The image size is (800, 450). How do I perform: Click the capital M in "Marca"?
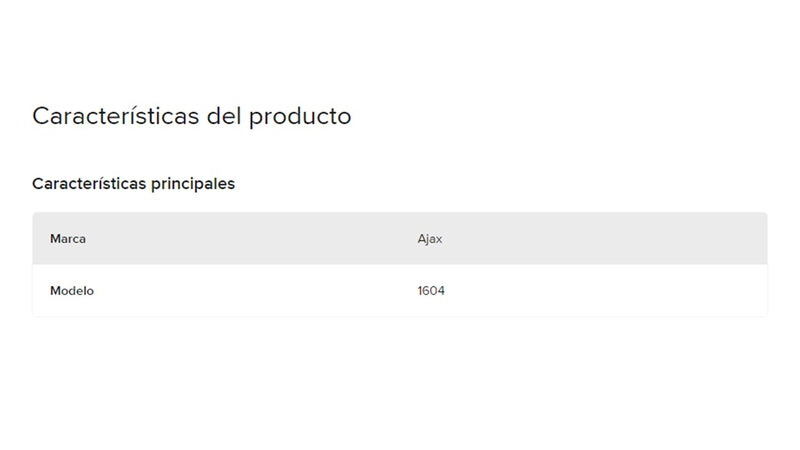55,239
